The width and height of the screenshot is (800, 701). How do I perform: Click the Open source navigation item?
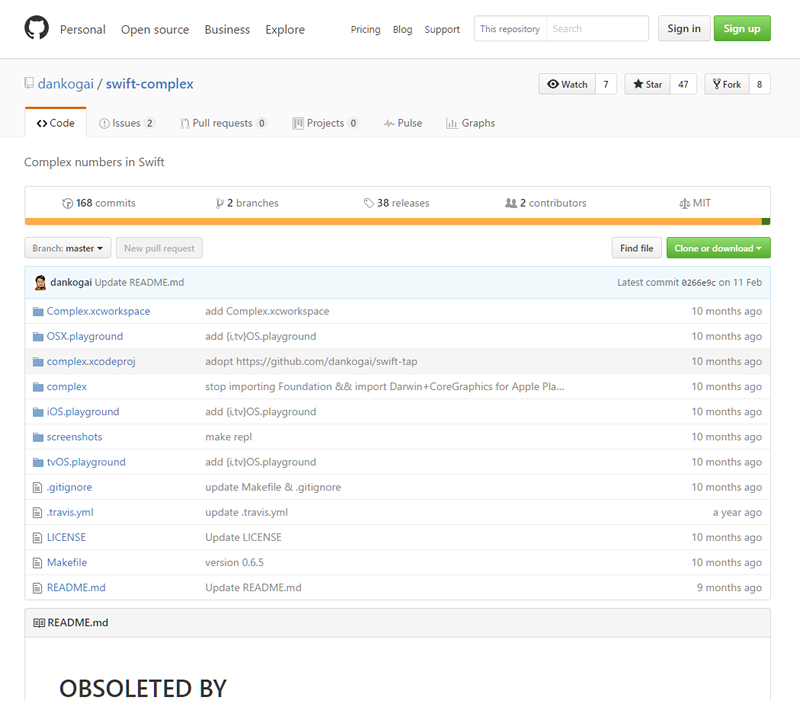click(x=155, y=30)
